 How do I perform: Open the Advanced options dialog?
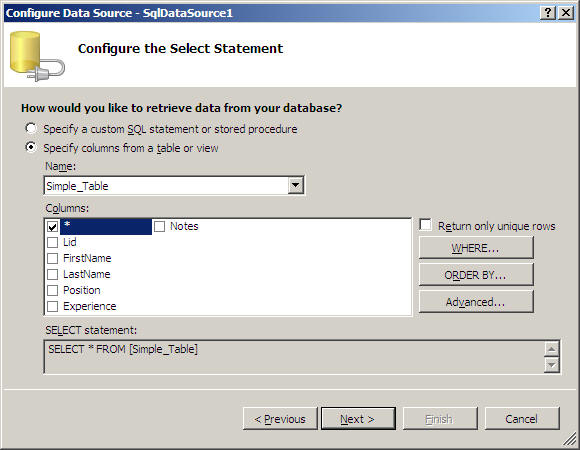pyautogui.click(x=476, y=302)
